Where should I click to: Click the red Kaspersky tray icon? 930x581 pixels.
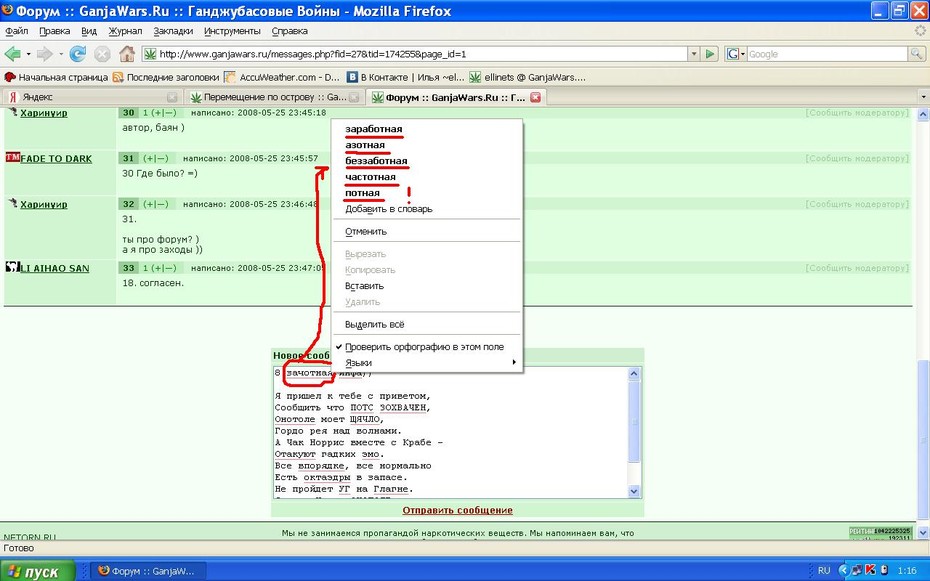(870, 570)
